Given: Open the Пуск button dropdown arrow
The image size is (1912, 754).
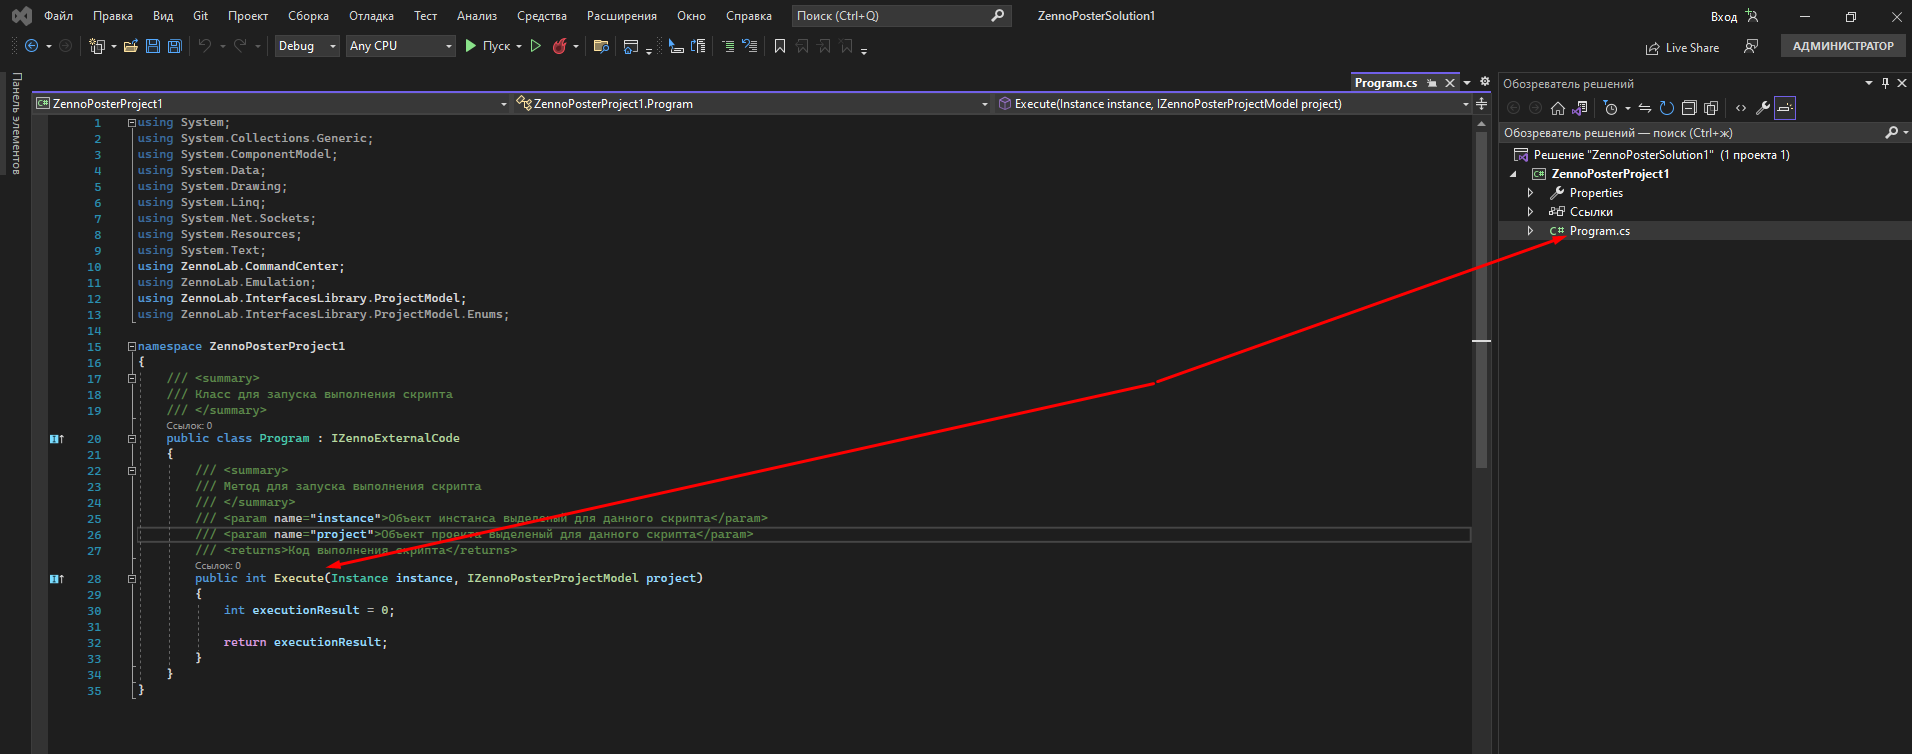Looking at the screenshot, I should [x=519, y=46].
